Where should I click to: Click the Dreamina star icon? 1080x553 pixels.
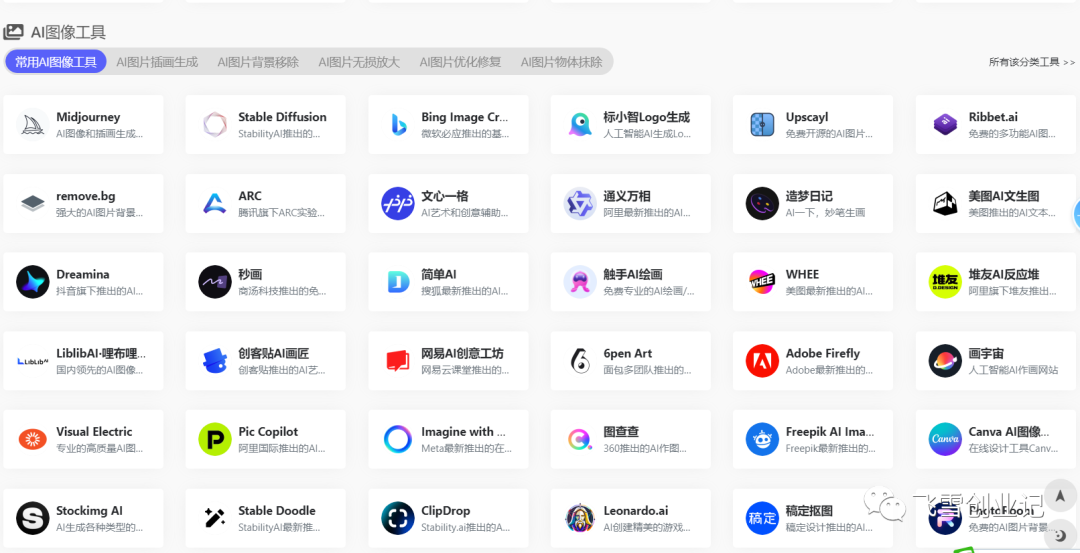point(32,282)
